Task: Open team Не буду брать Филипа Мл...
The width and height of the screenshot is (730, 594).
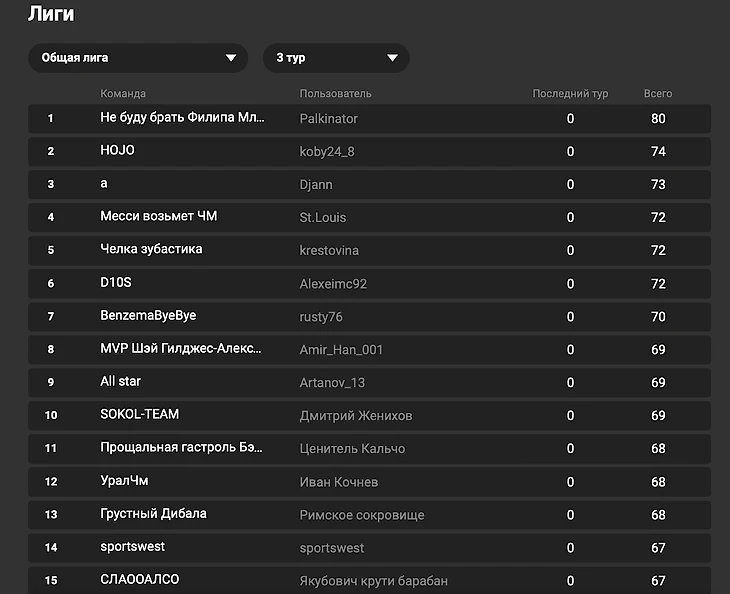Action: (x=182, y=118)
